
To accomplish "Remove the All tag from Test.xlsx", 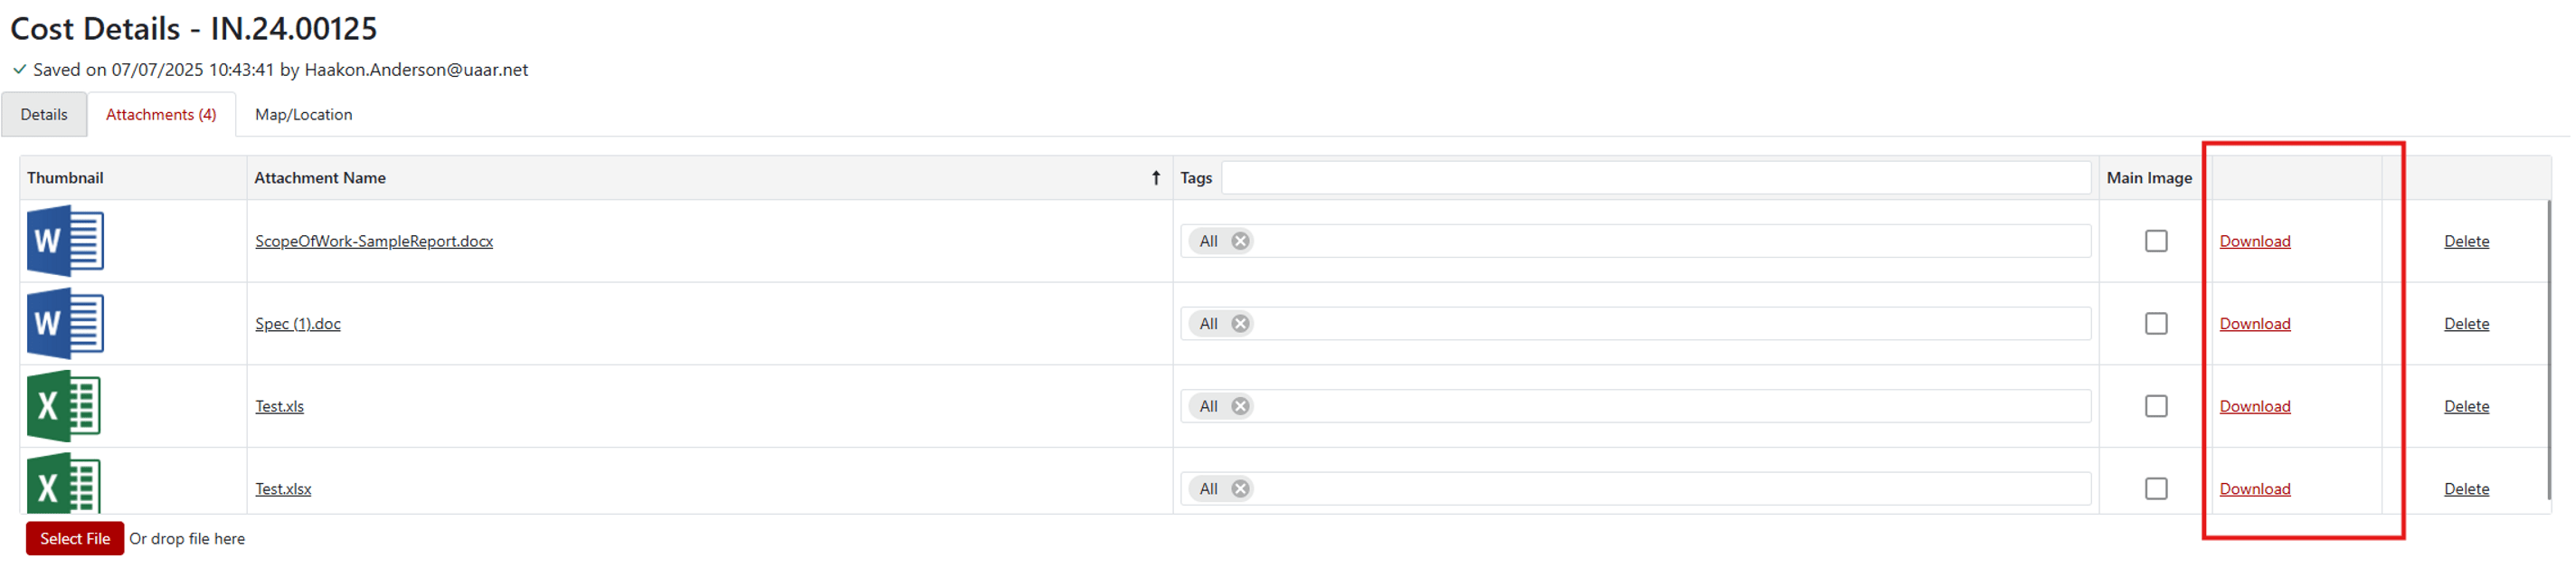I will point(1240,489).
